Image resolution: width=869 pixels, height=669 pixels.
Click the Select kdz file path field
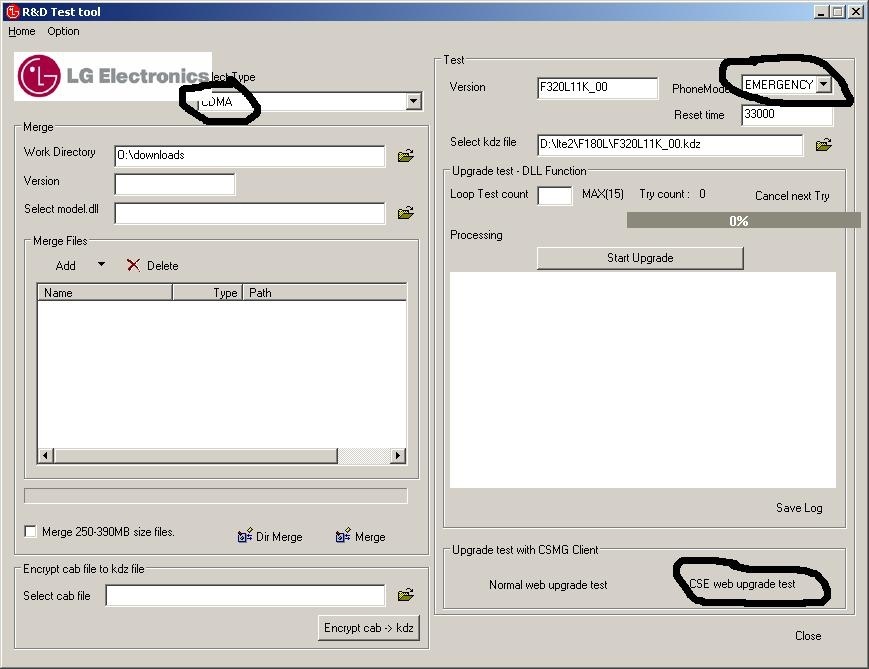coord(670,145)
